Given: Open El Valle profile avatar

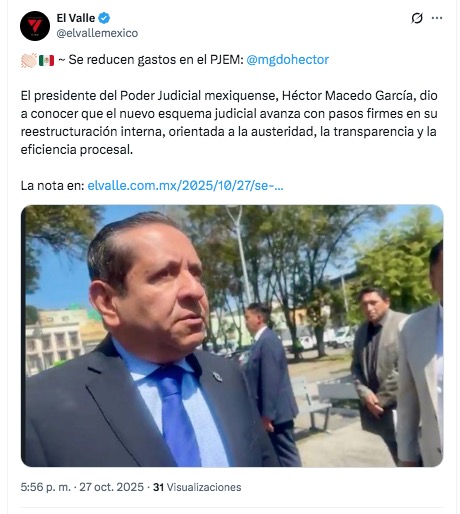Looking at the screenshot, I should [35, 26].
